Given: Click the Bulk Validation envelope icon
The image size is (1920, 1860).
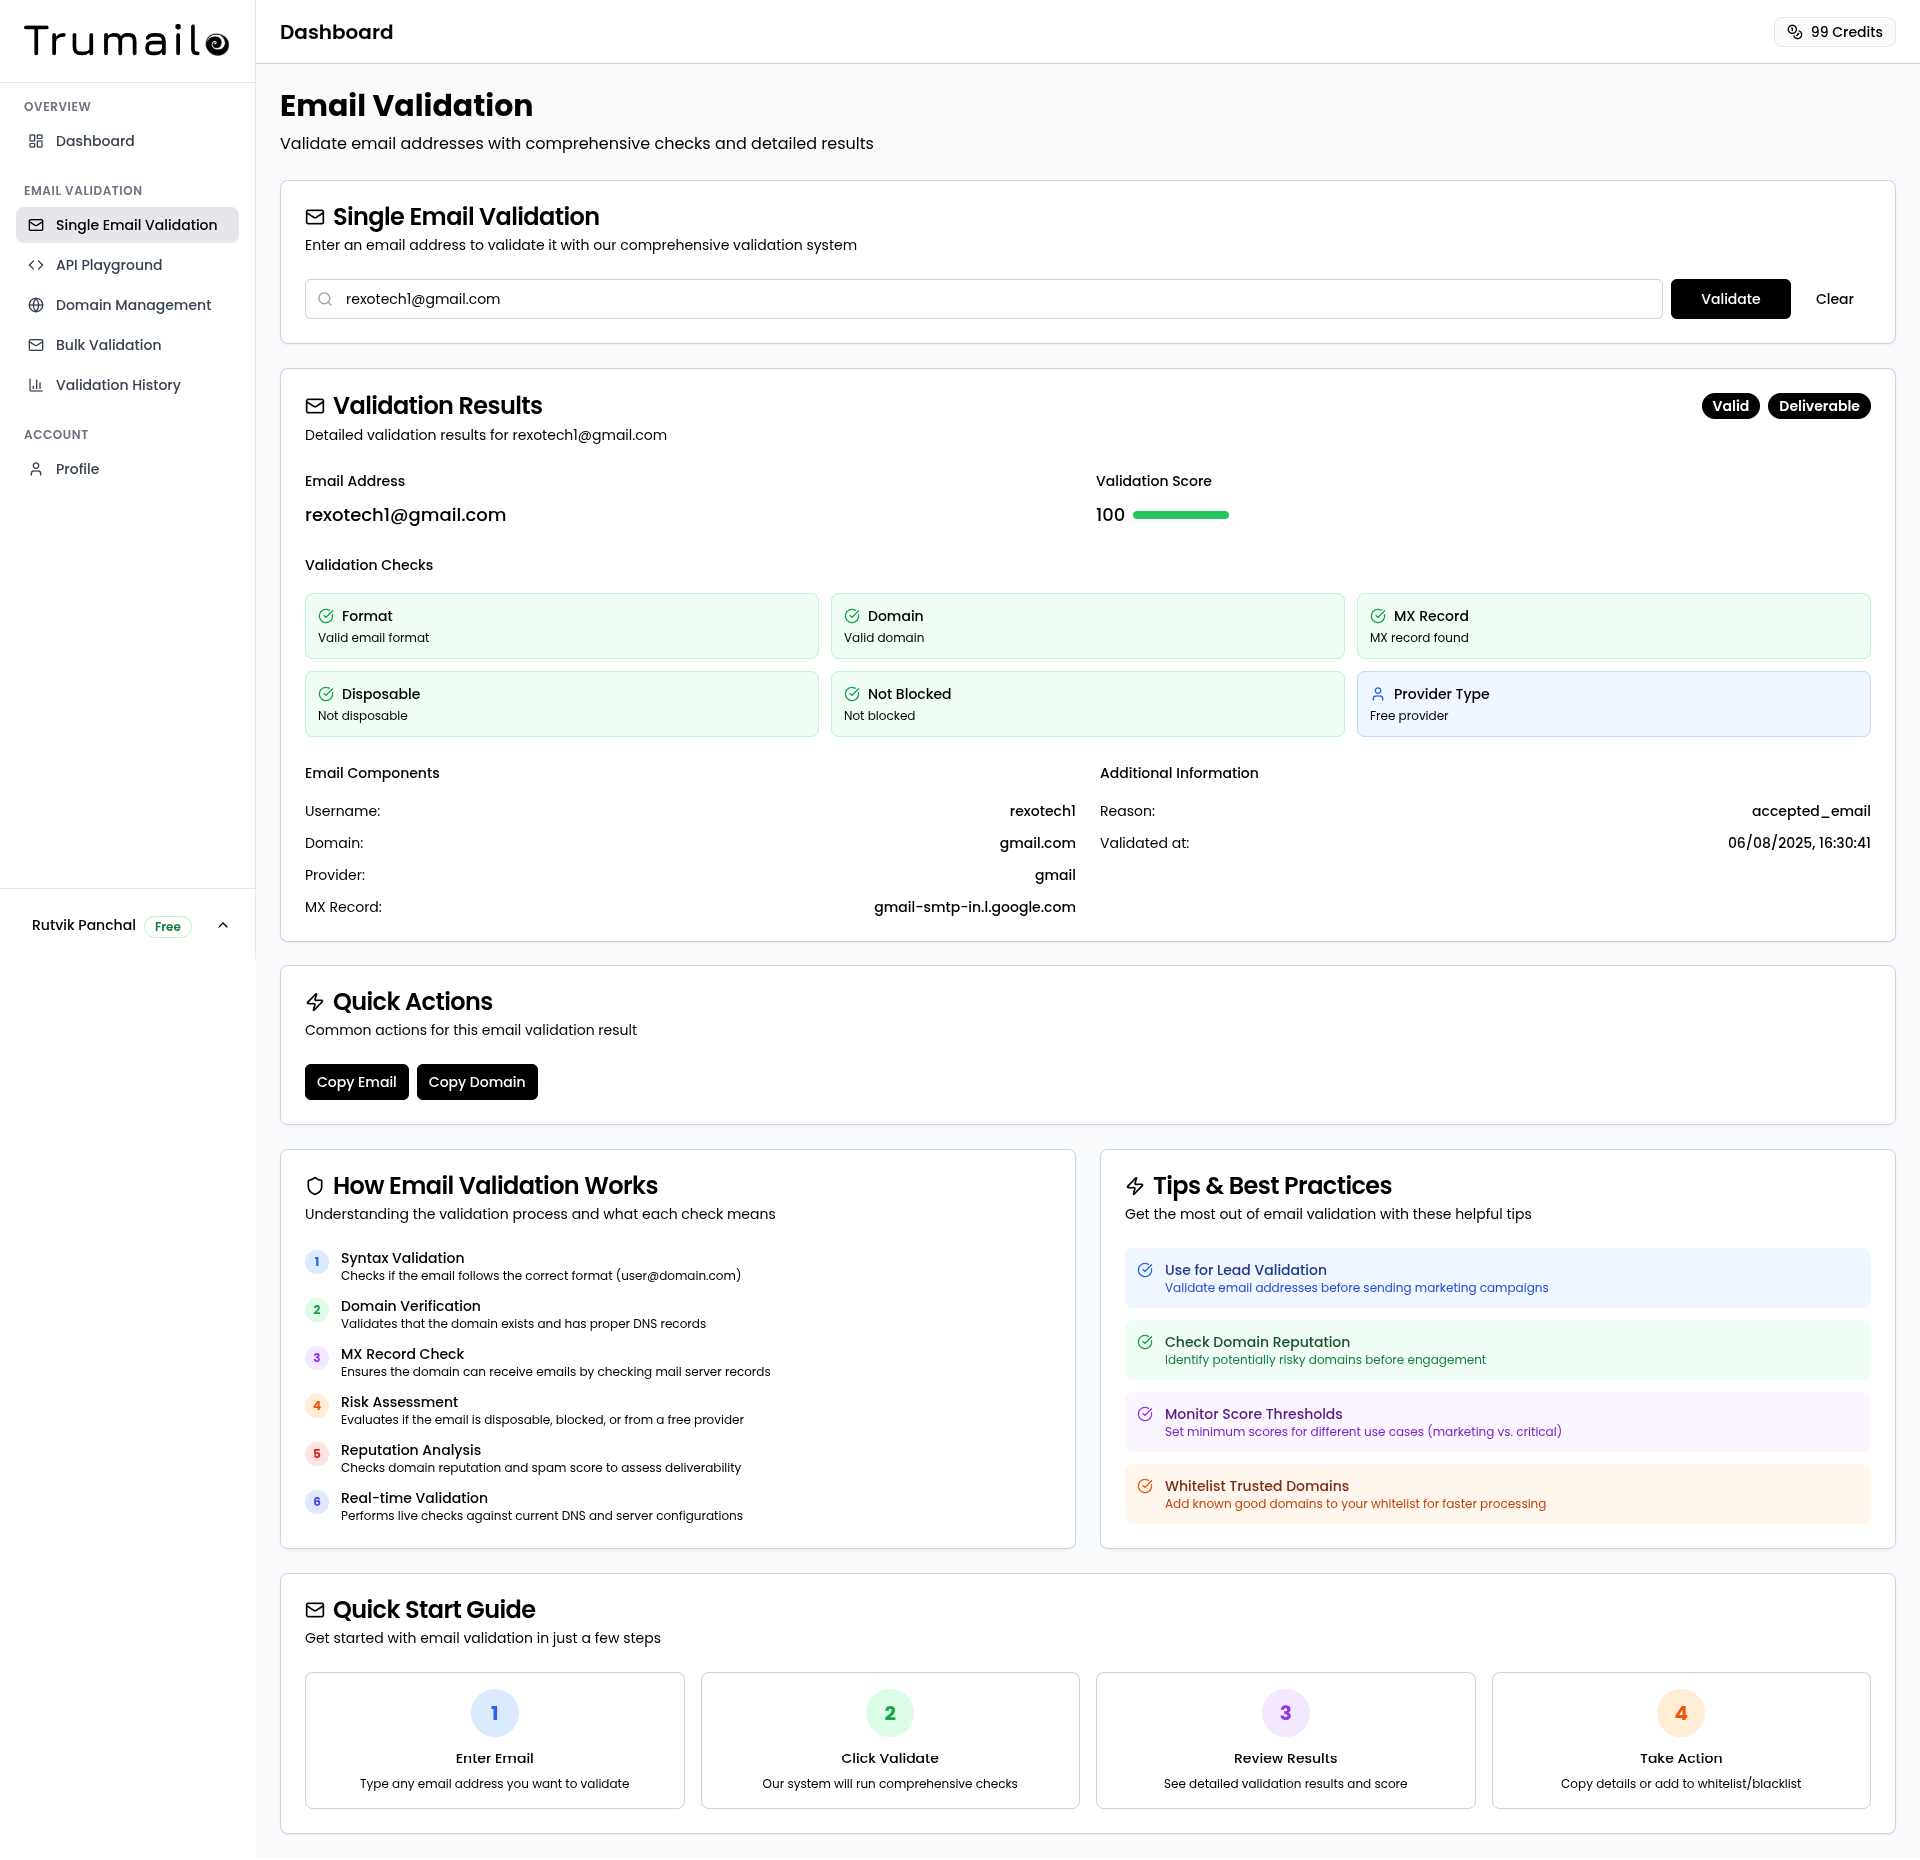Looking at the screenshot, I should click(36, 345).
